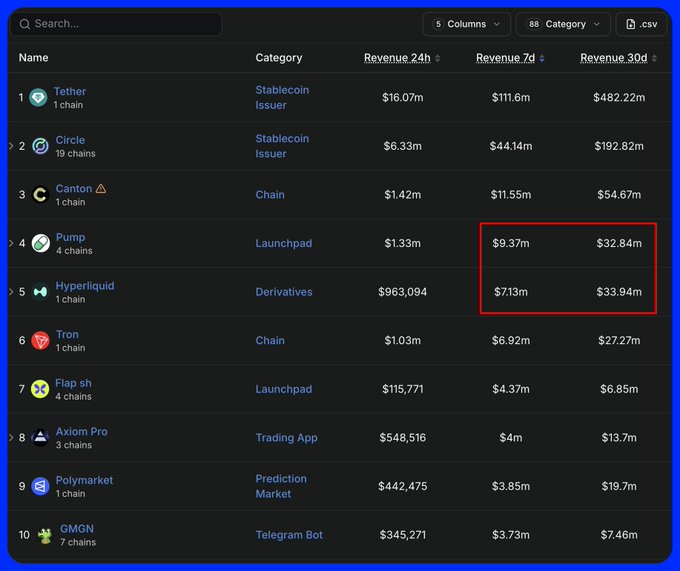680x571 pixels.
Task: Click the Tron logo icon
Action: click(x=40, y=340)
